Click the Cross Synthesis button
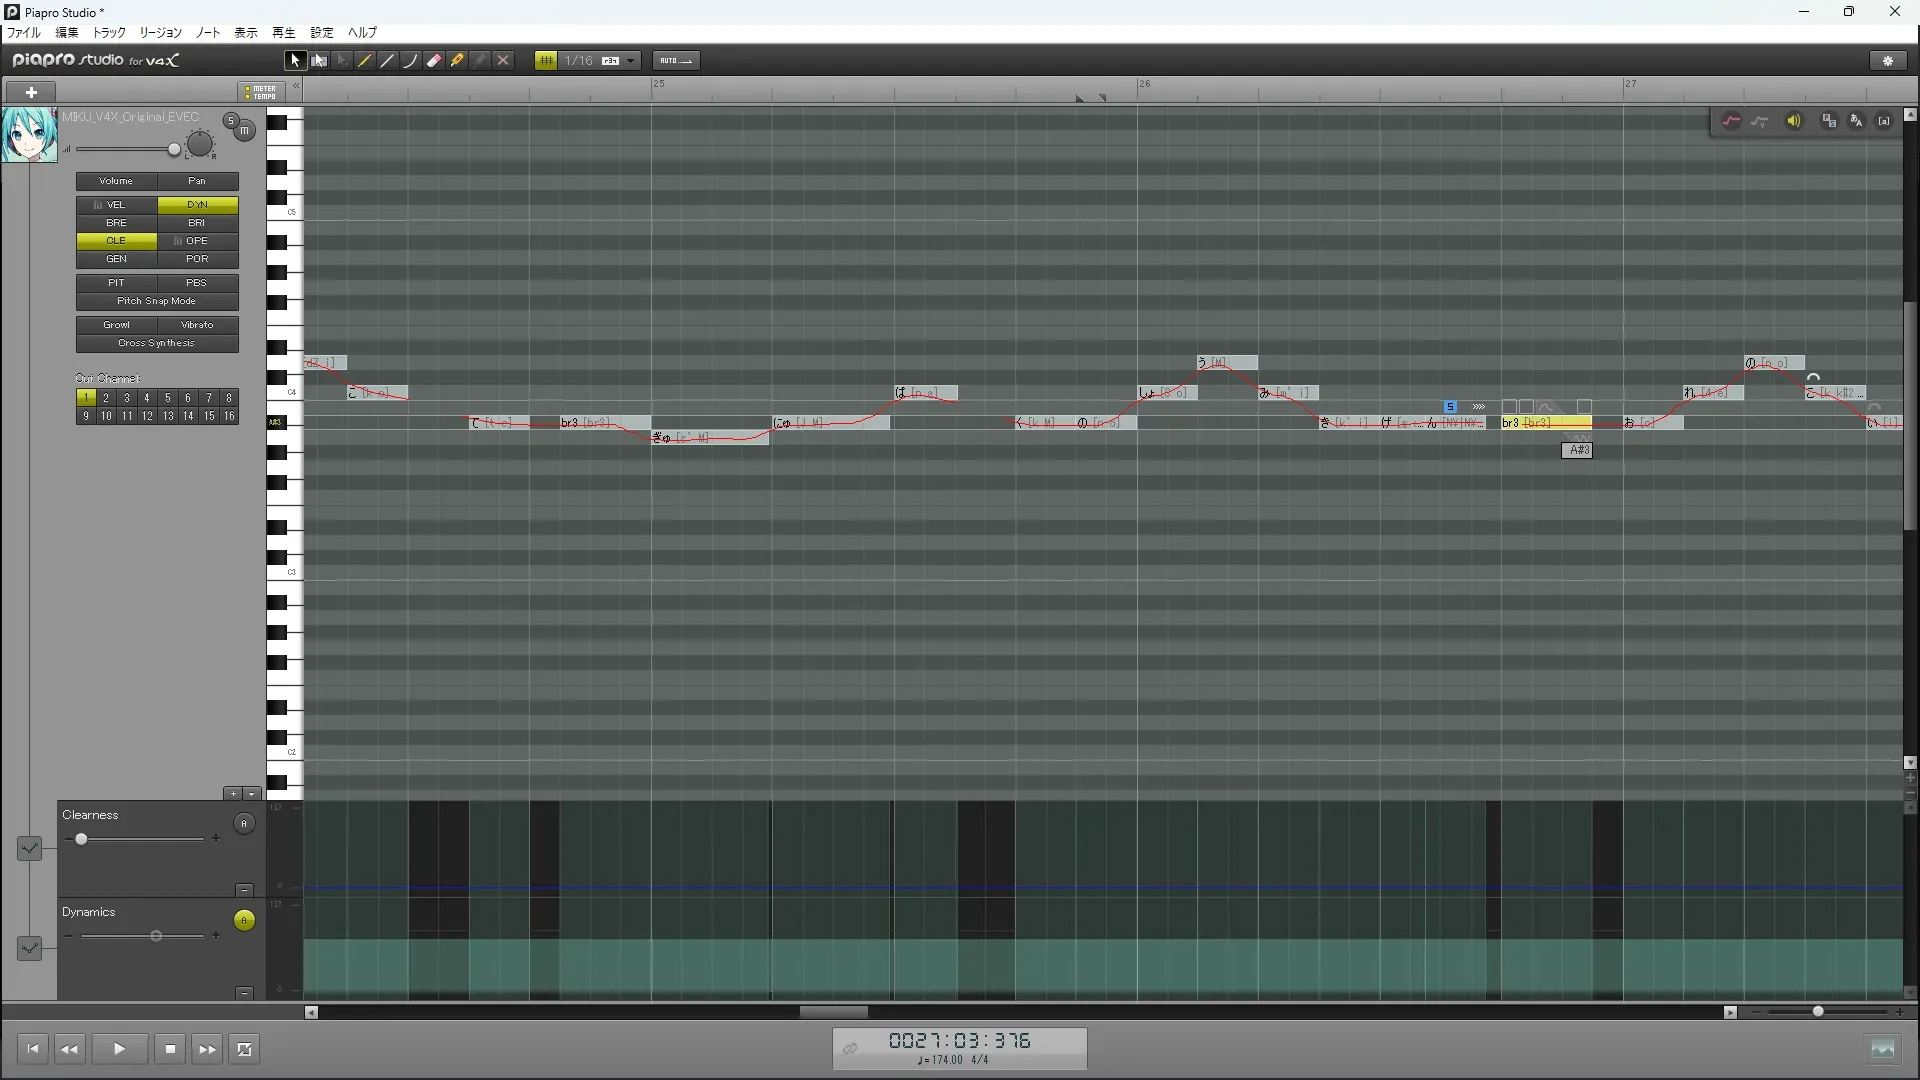Image resolution: width=1920 pixels, height=1080 pixels. [x=156, y=343]
